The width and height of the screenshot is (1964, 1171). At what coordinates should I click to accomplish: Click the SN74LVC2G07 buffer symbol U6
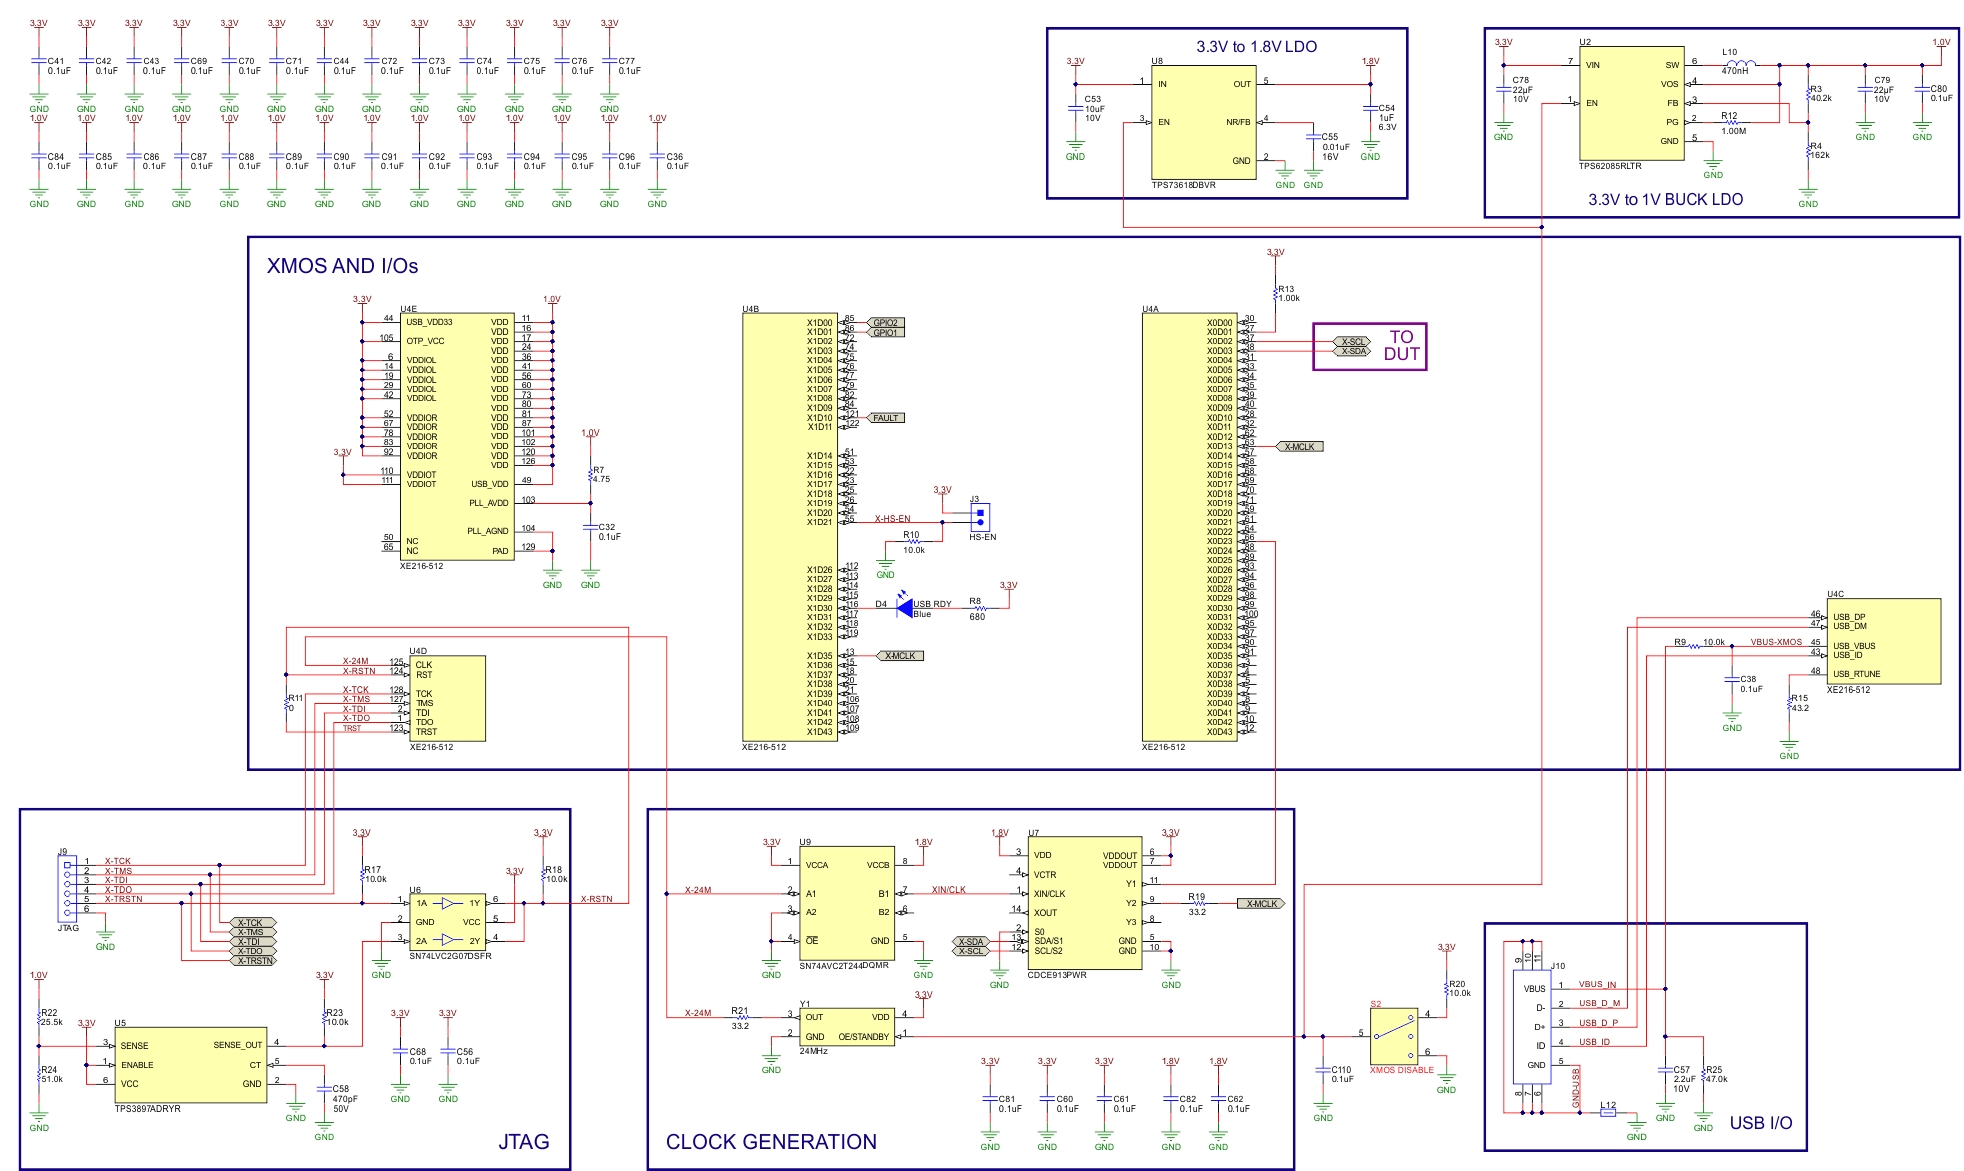click(x=447, y=922)
